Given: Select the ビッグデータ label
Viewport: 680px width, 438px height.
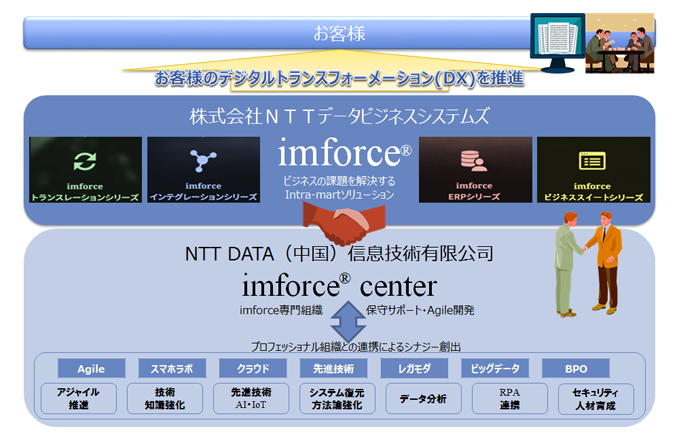Looking at the screenshot, I should (495, 369).
